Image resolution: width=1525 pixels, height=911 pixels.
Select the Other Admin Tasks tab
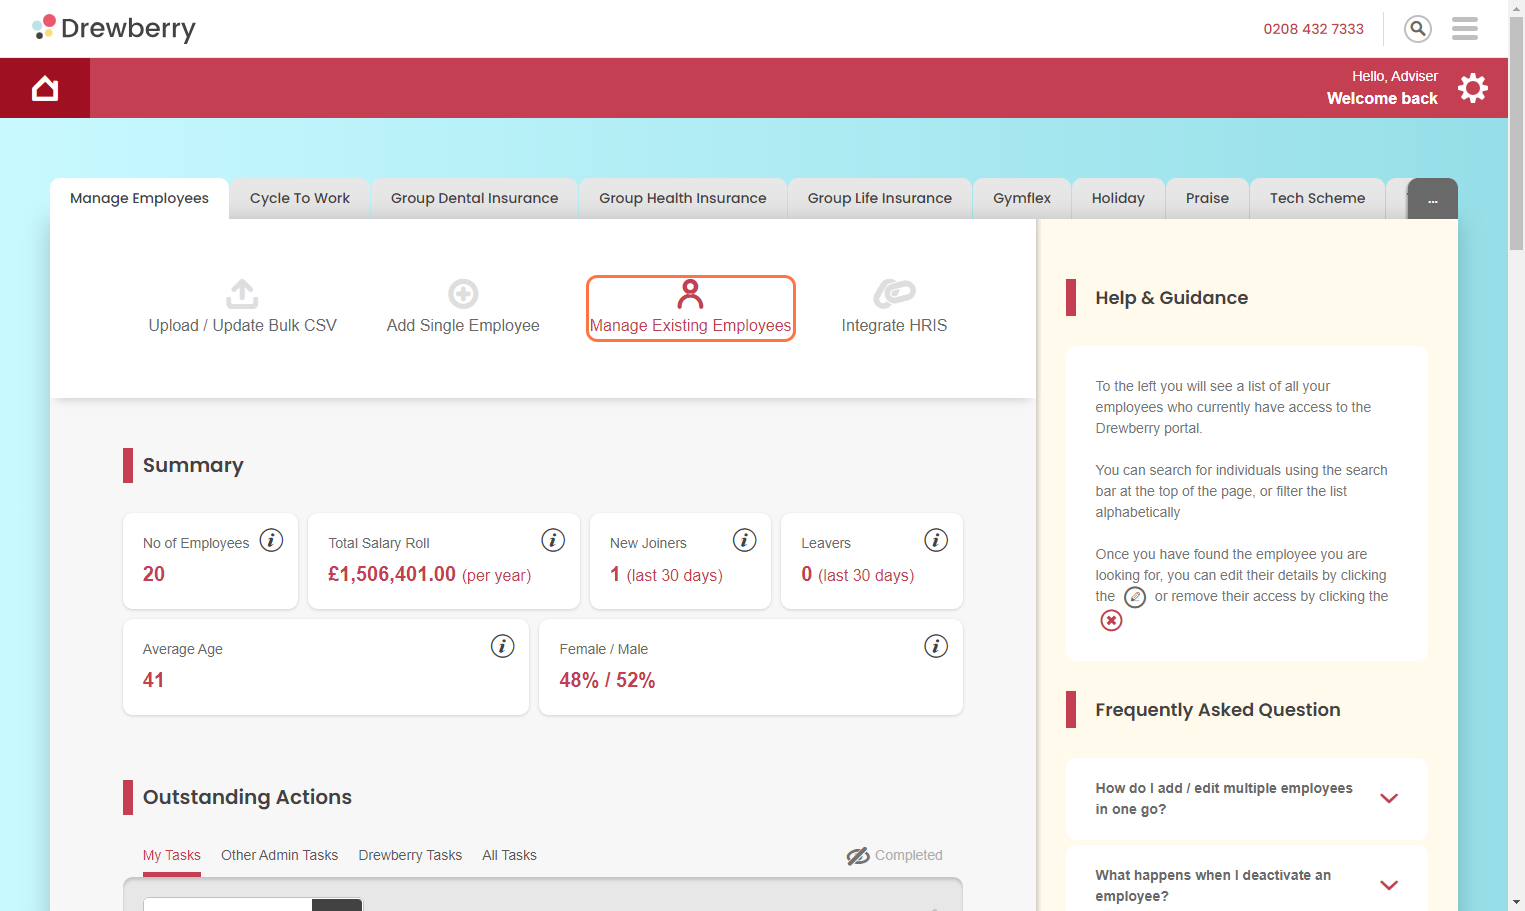click(x=279, y=855)
